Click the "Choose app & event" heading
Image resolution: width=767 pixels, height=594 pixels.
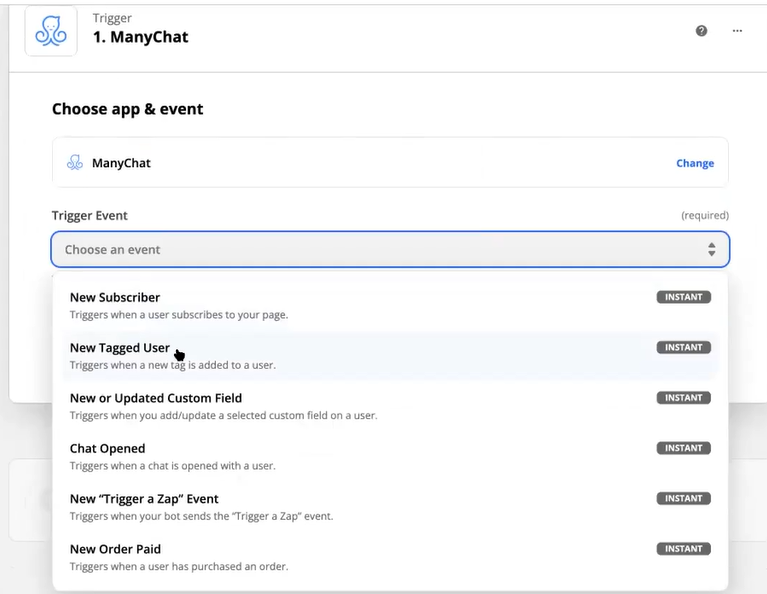pyautogui.click(x=128, y=109)
